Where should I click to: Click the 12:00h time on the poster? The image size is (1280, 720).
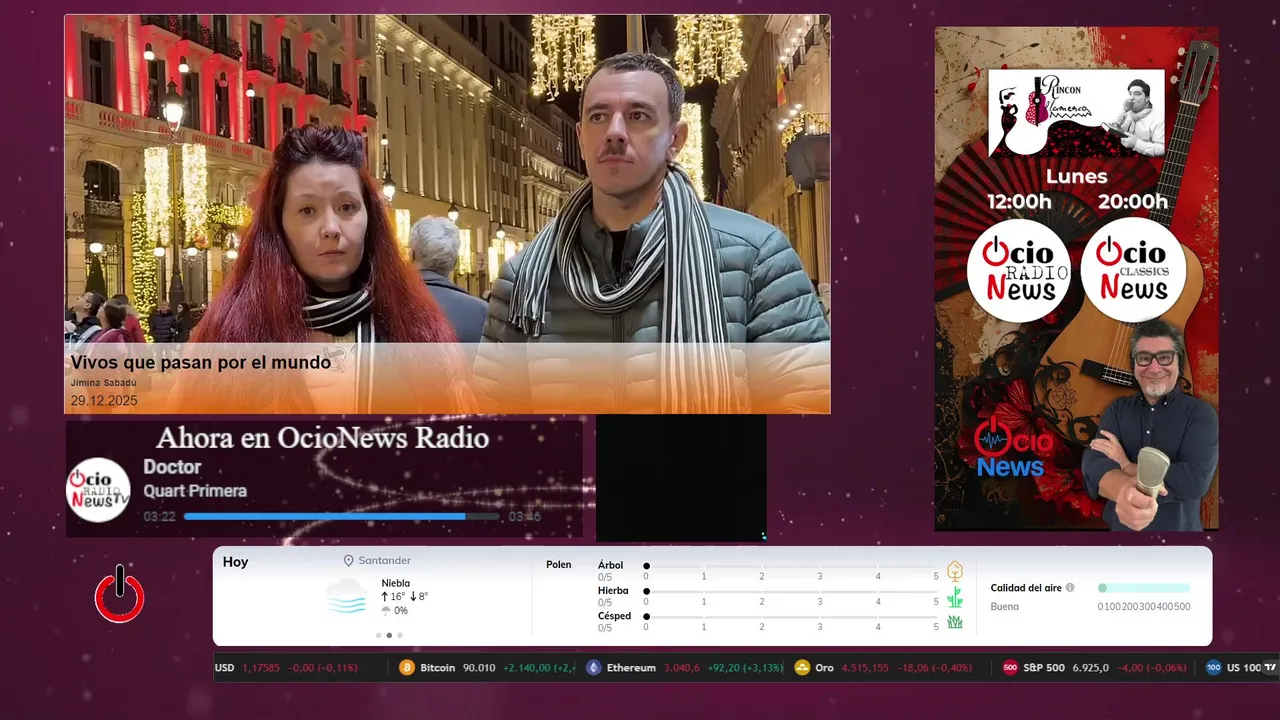1019,202
